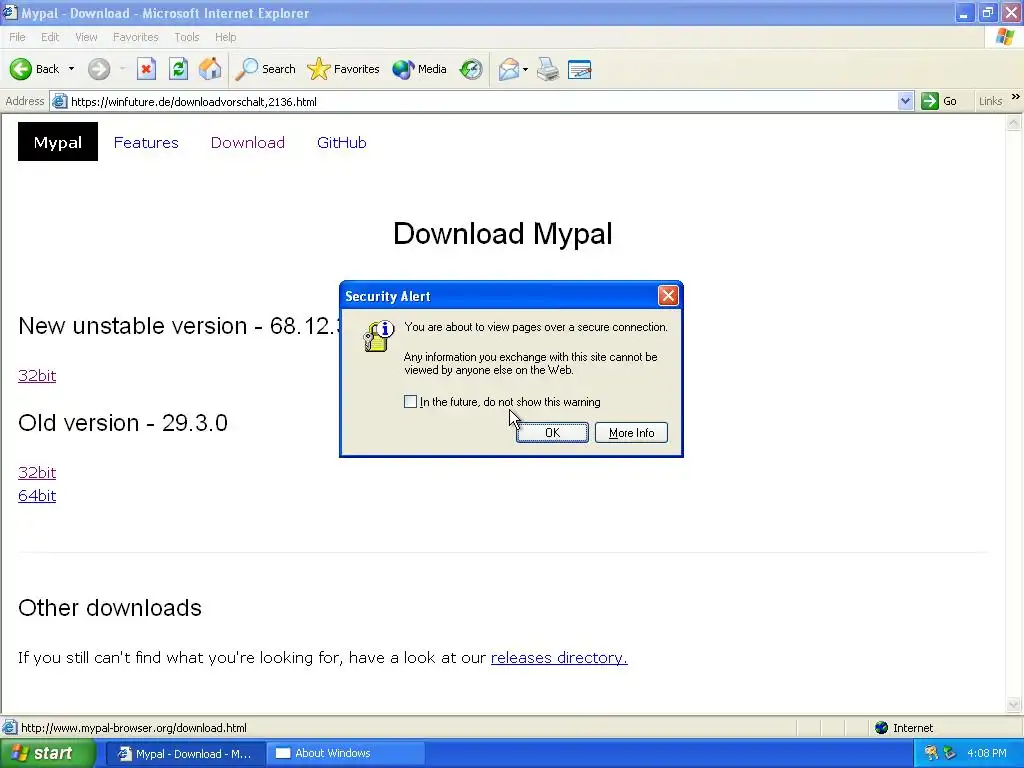Open the Download nav link
This screenshot has height=768, width=1024.
point(248,142)
